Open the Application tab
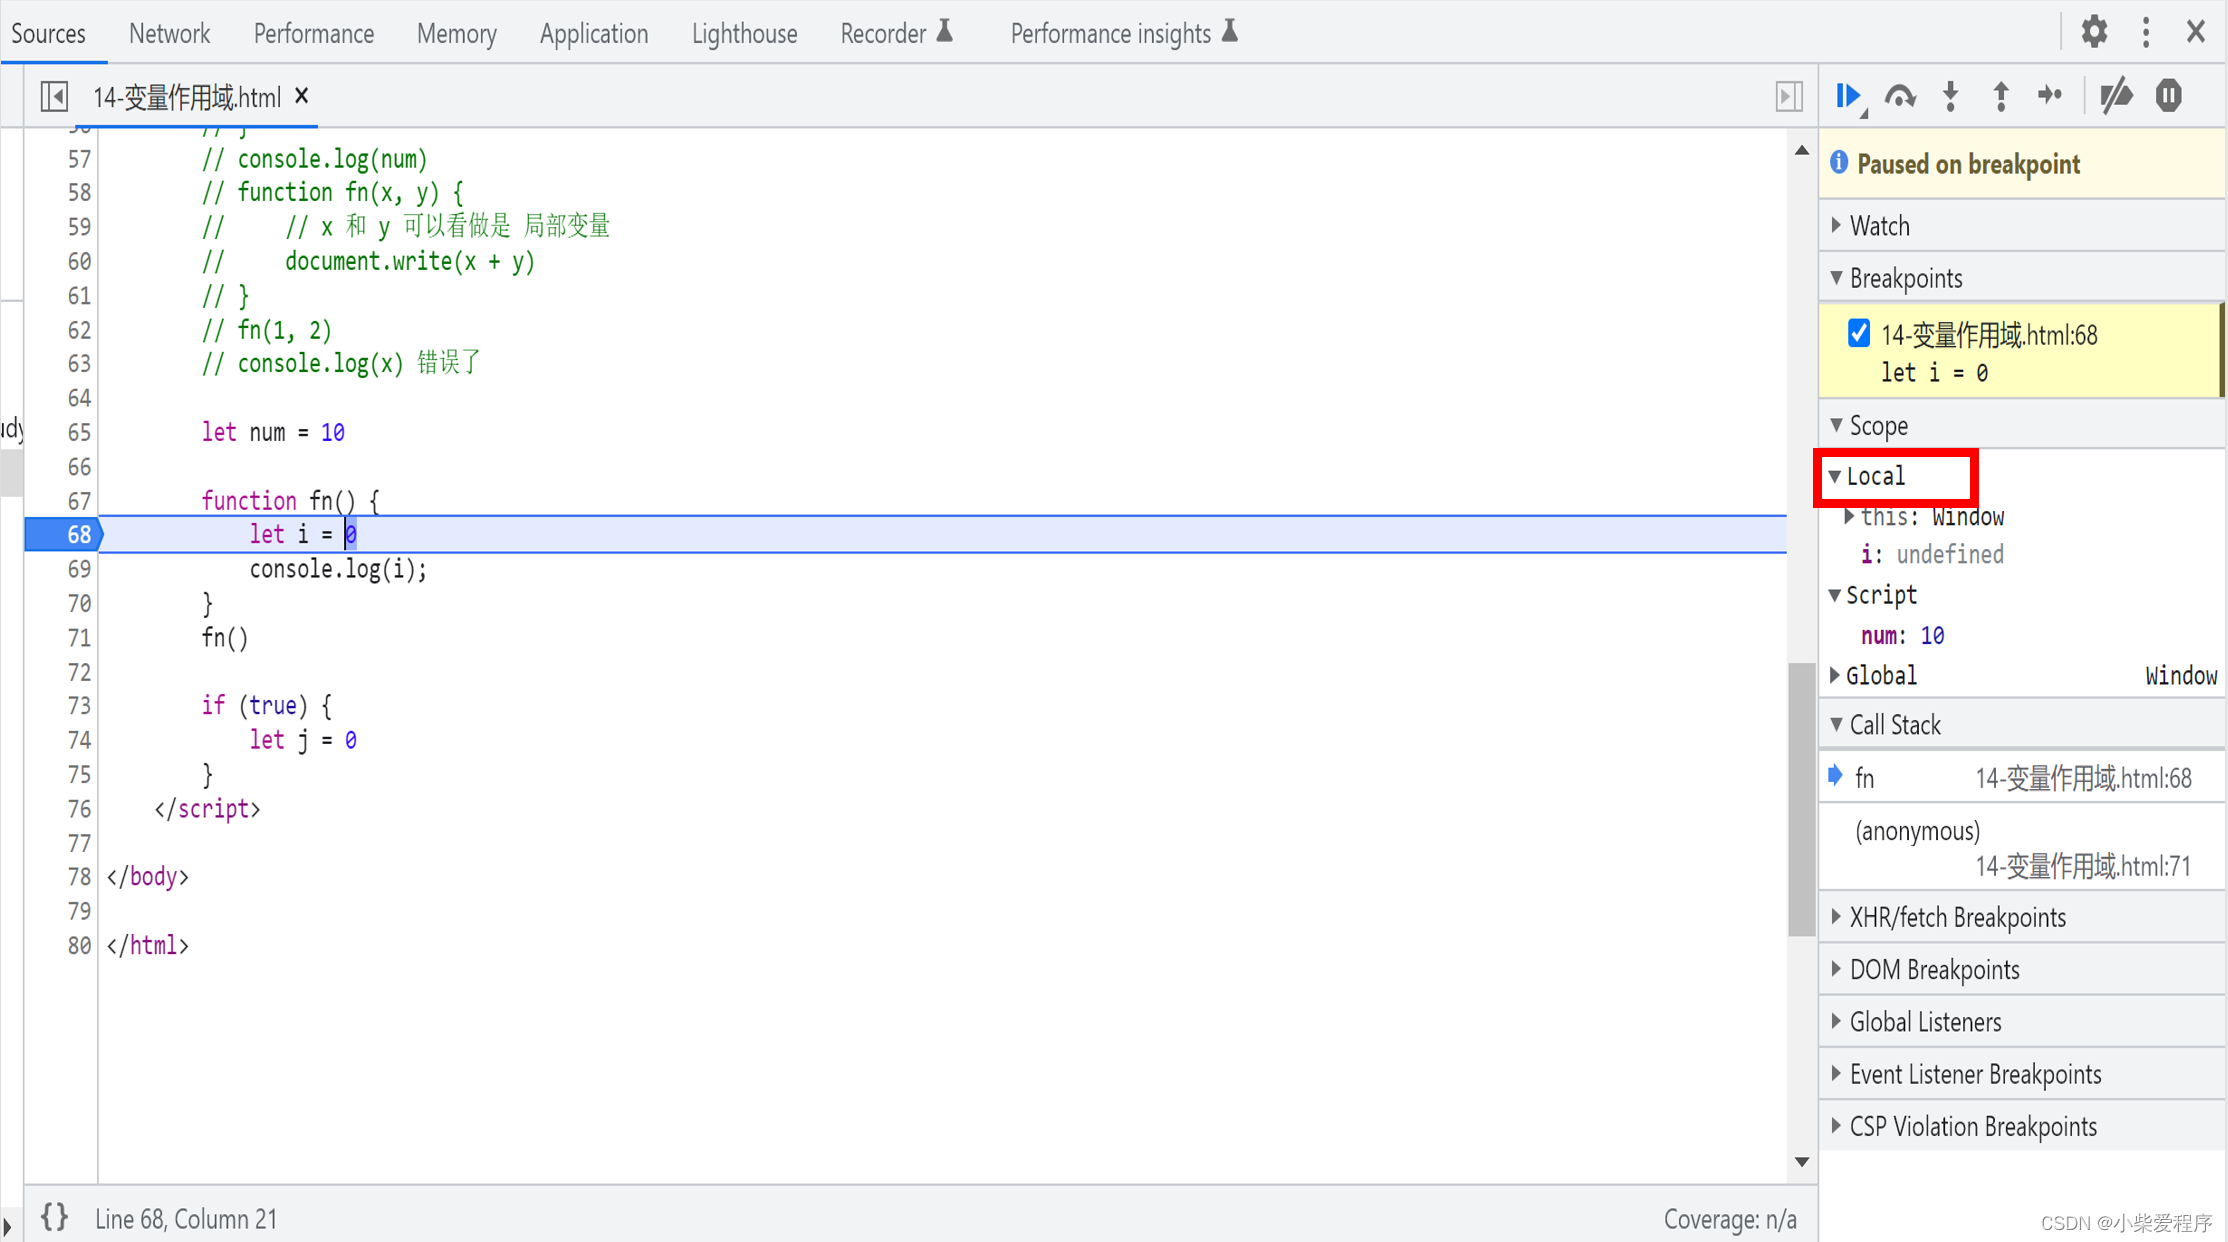This screenshot has width=2228, height=1242. 593,33
